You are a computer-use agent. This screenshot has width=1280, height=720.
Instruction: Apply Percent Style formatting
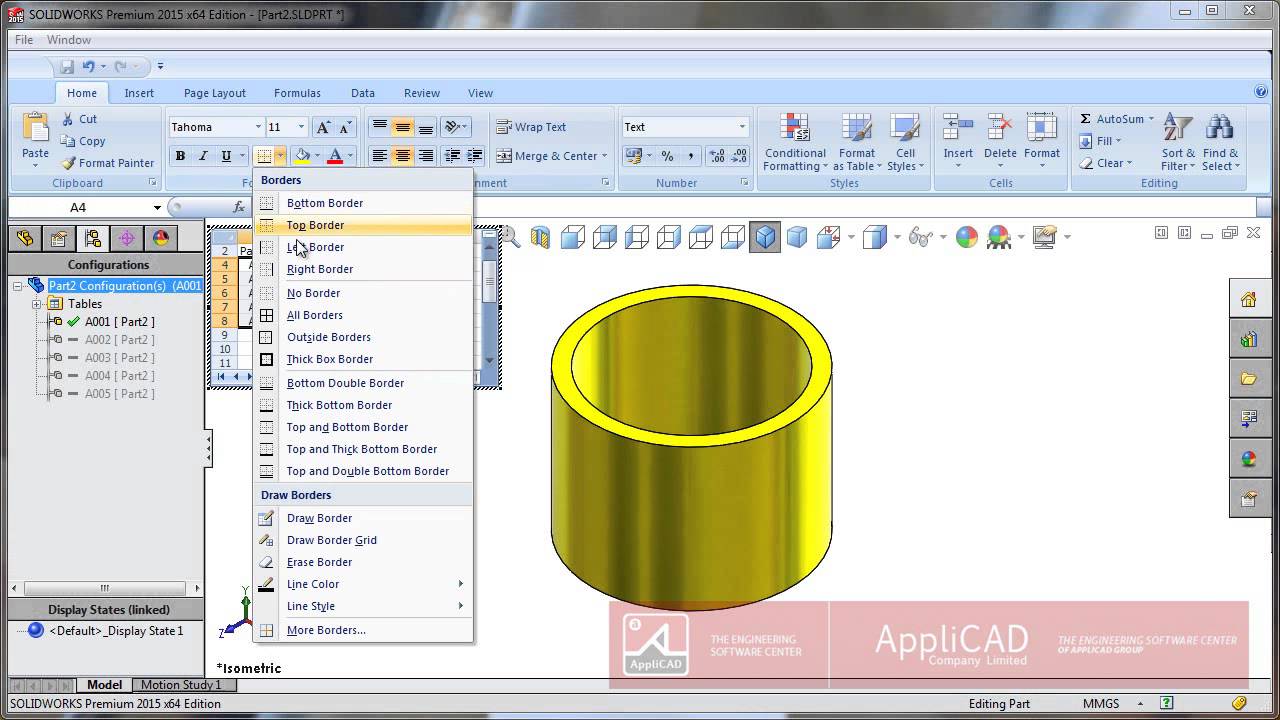click(x=667, y=156)
